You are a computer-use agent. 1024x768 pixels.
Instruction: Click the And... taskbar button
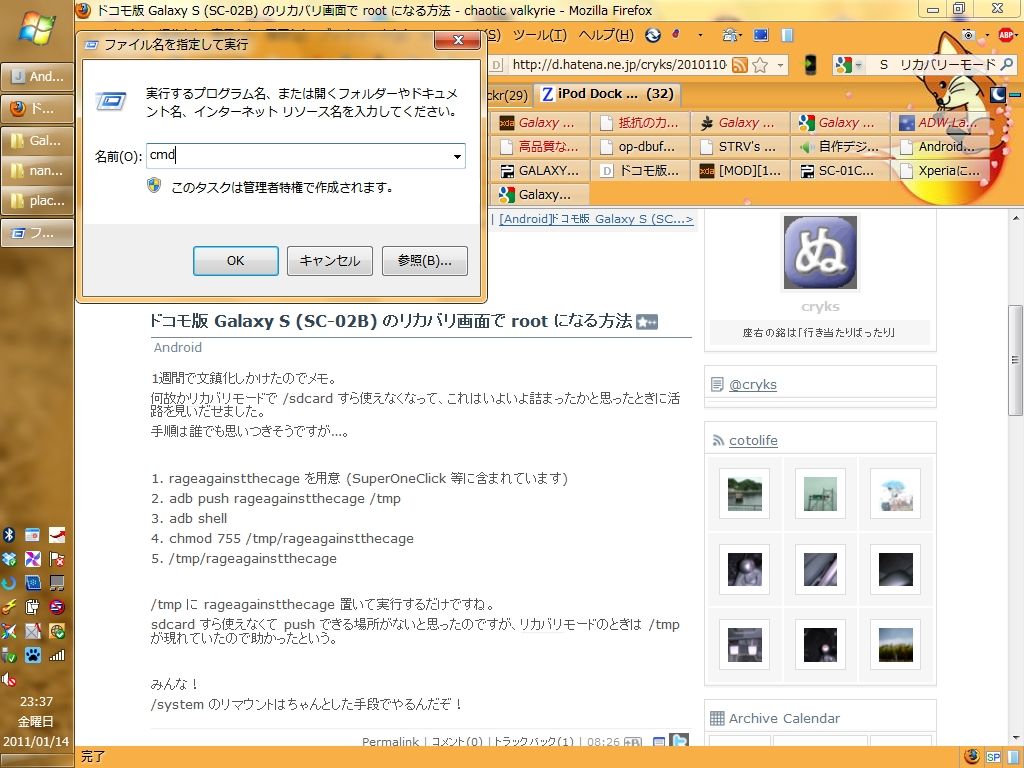[37, 76]
